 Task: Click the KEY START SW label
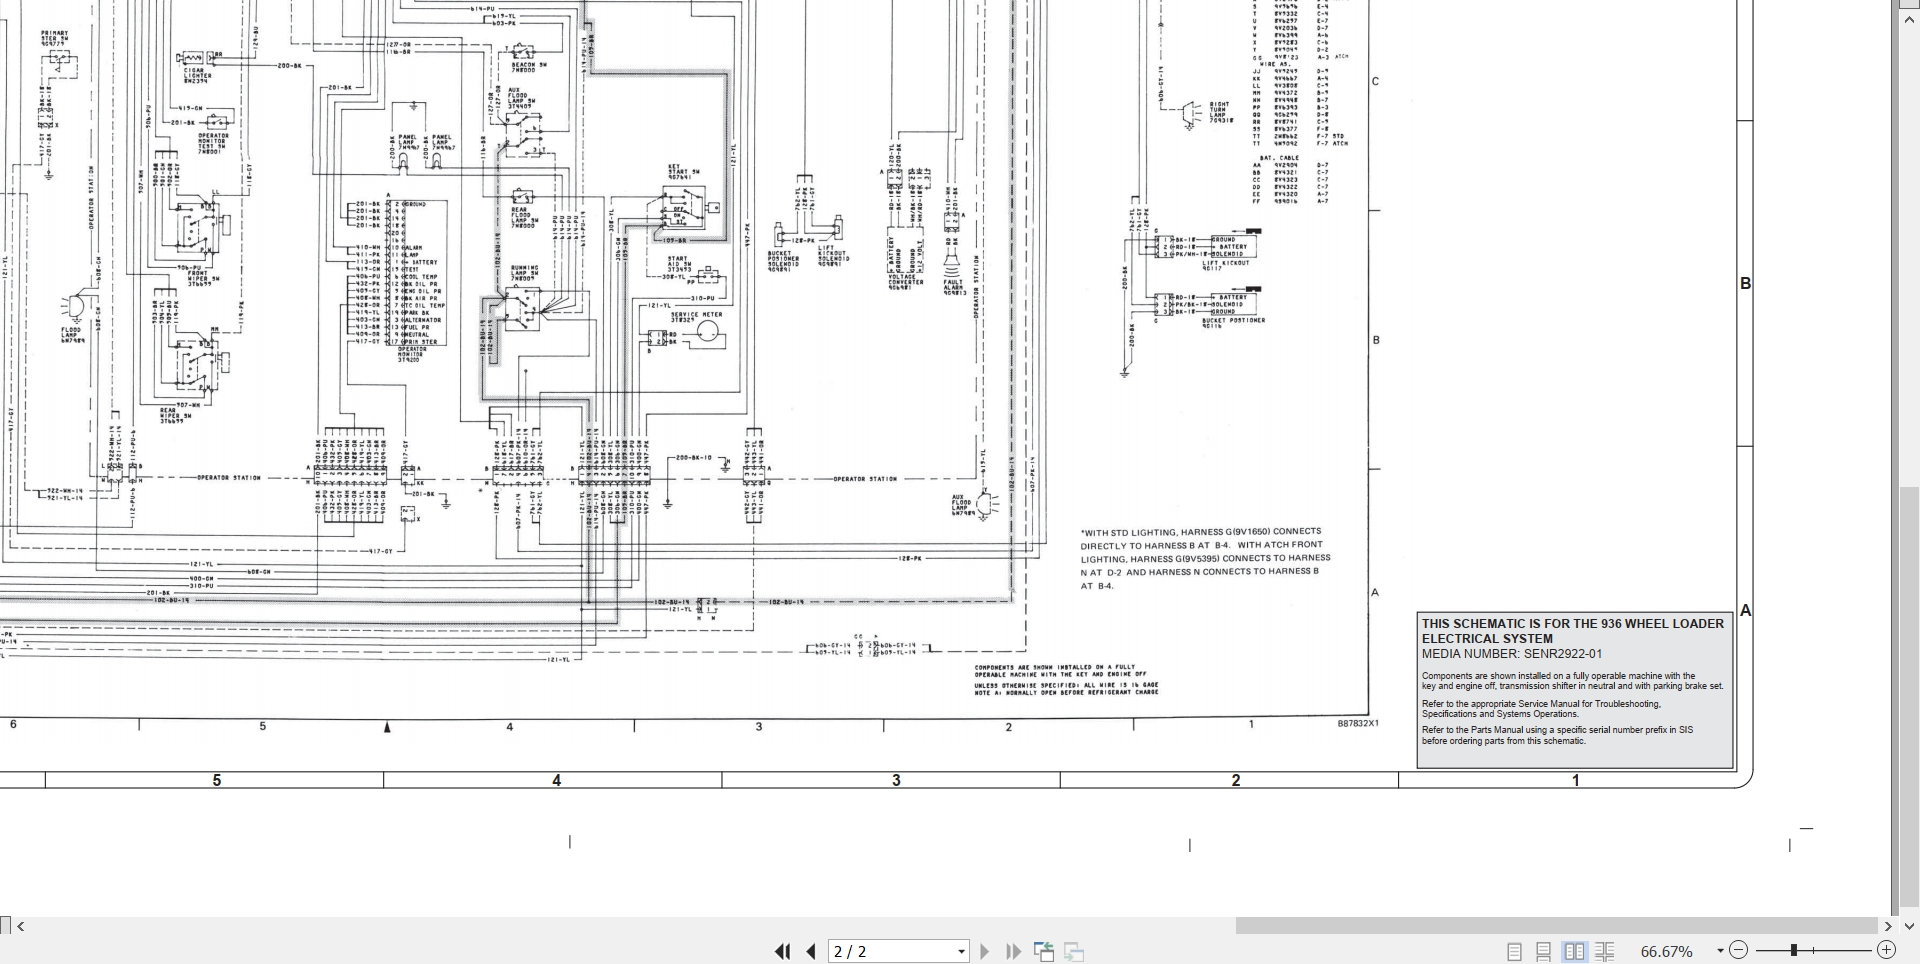[684, 174]
